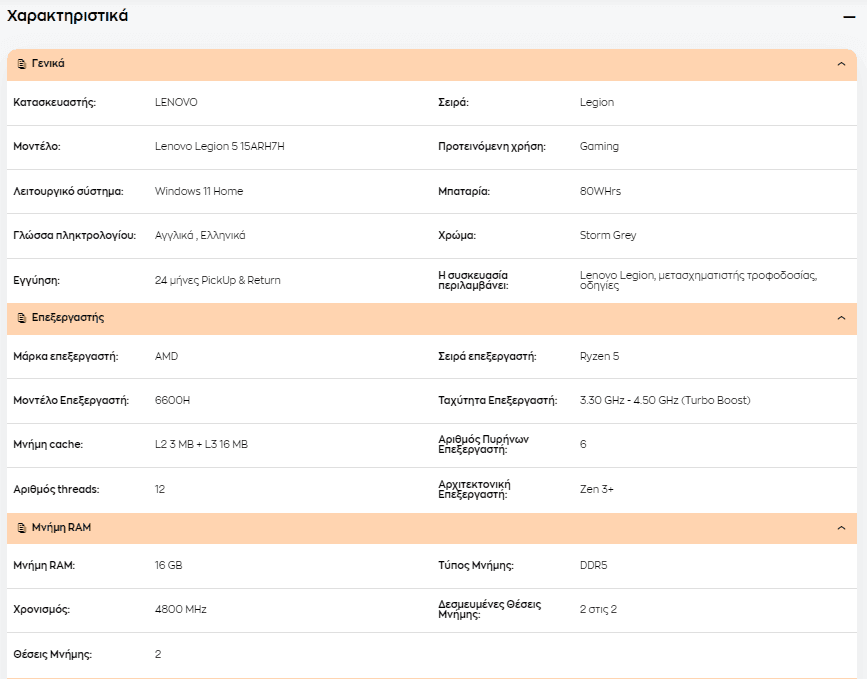Select the LENOVO manufacturer value
Screen dimensions: 867x679
click(176, 102)
